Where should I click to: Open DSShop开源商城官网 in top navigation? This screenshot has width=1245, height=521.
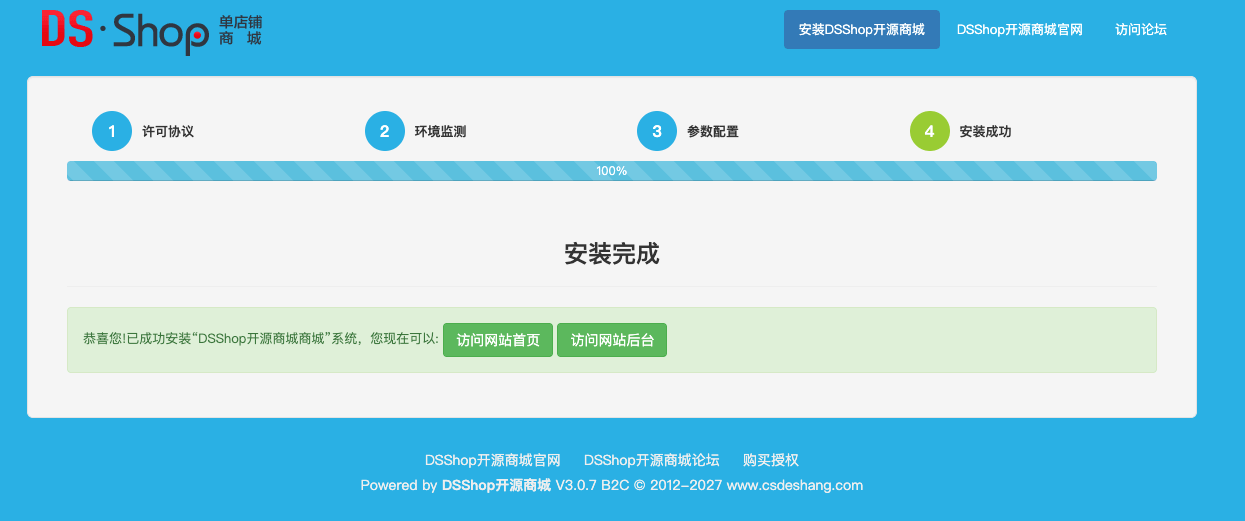click(1020, 30)
